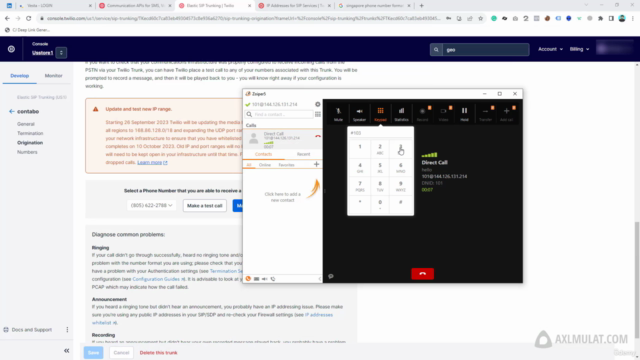This screenshot has height=360, width=640.
Task: Click the Find a contact search field
Action: coord(280,114)
